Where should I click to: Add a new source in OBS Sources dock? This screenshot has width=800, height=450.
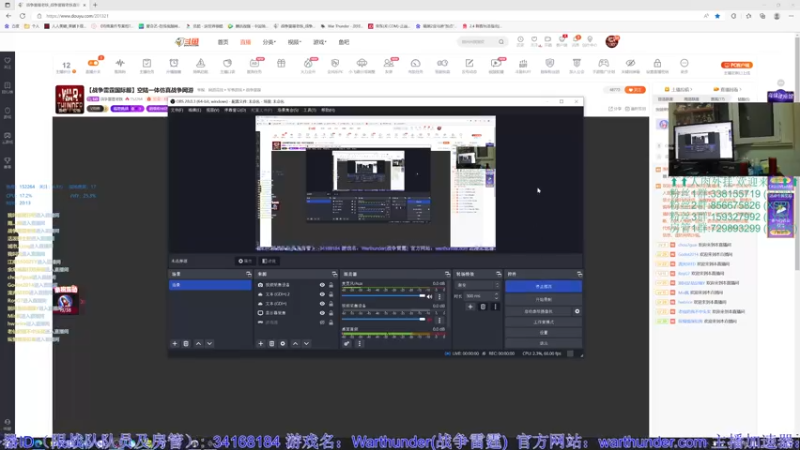pos(261,344)
